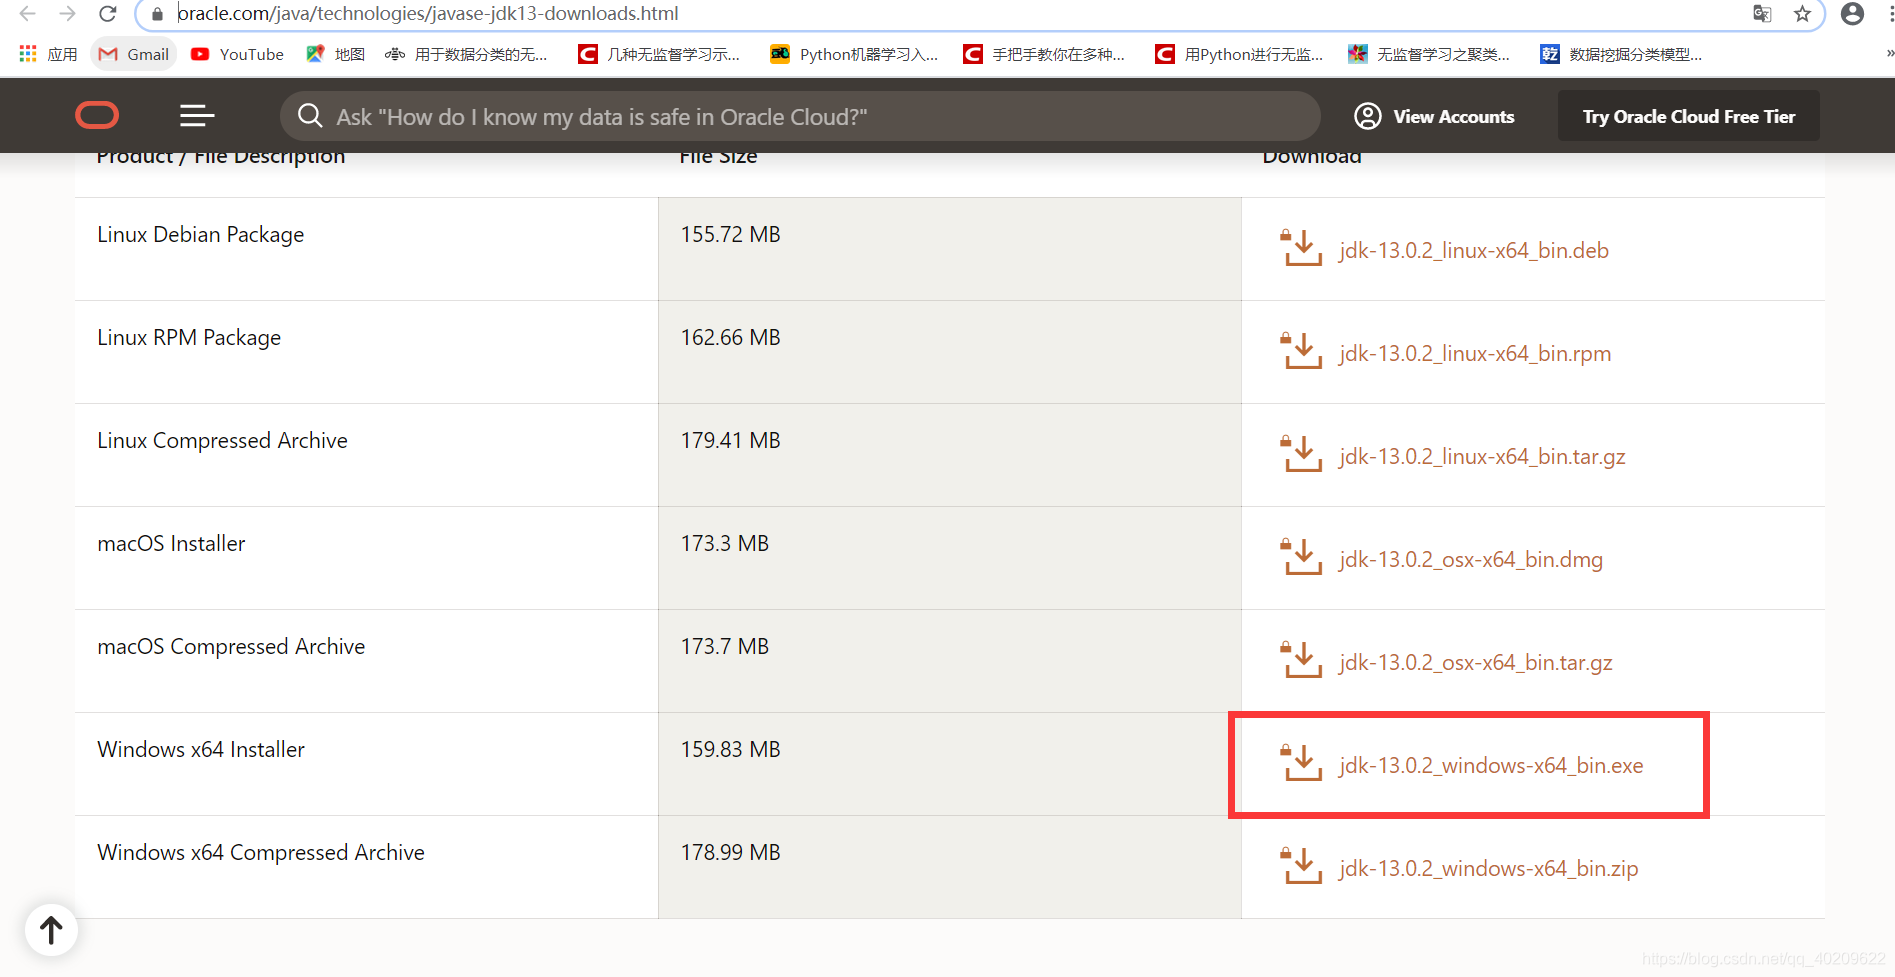Select the 162.66 MB file size
This screenshot has height=977, width=1895.
click(x=731, y=337)
